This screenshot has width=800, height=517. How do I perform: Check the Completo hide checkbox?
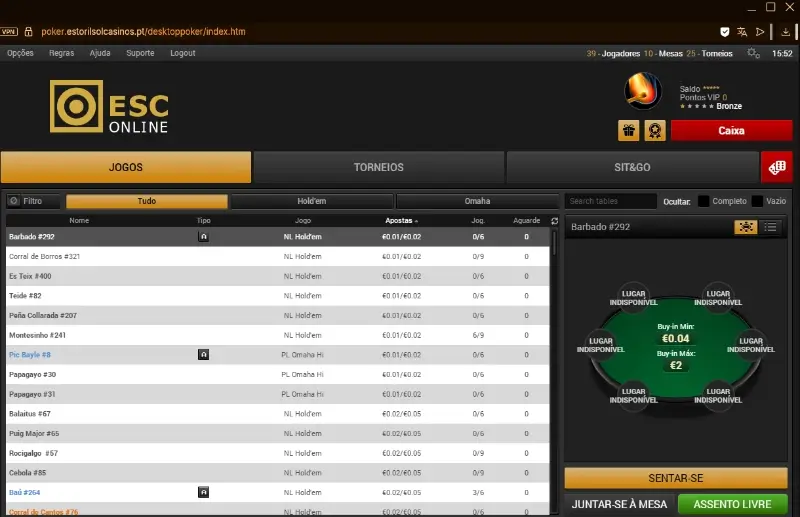703,201
